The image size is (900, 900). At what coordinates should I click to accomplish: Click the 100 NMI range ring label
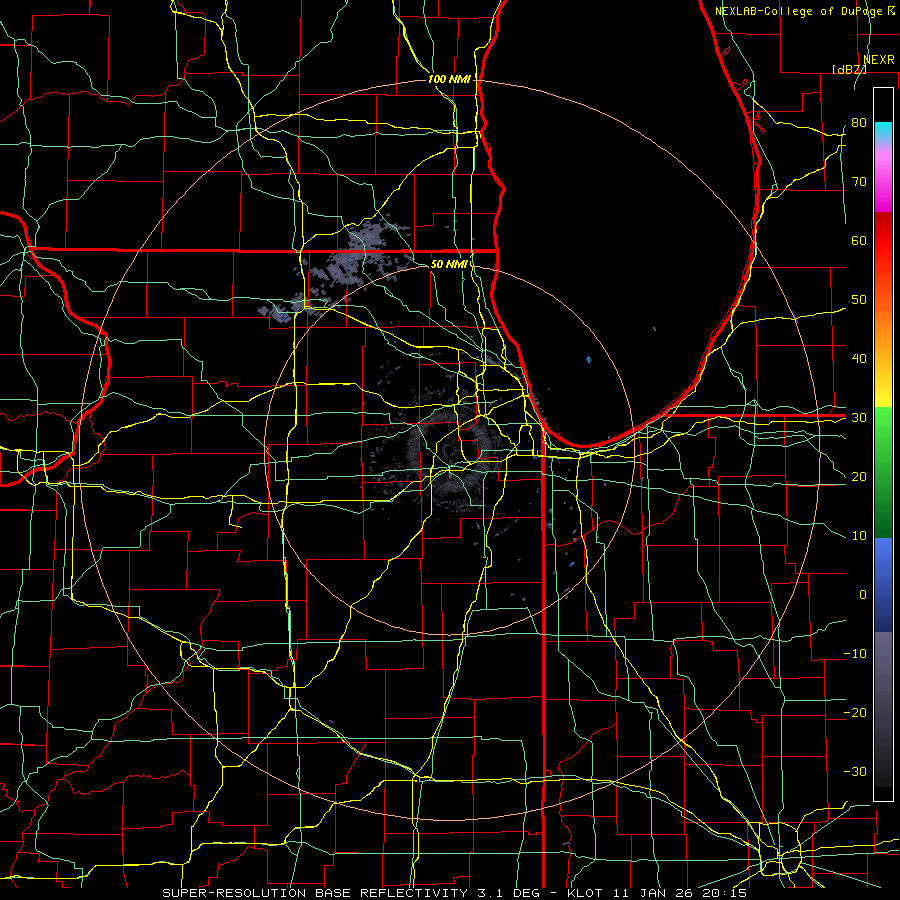[449, 79]
